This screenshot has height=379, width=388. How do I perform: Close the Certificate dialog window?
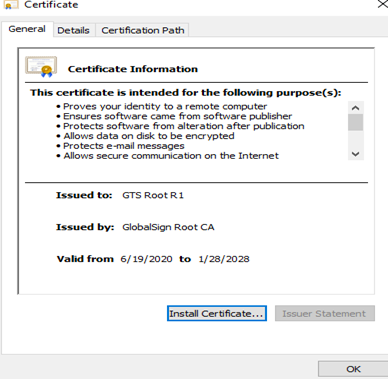(x=383, y=4)
